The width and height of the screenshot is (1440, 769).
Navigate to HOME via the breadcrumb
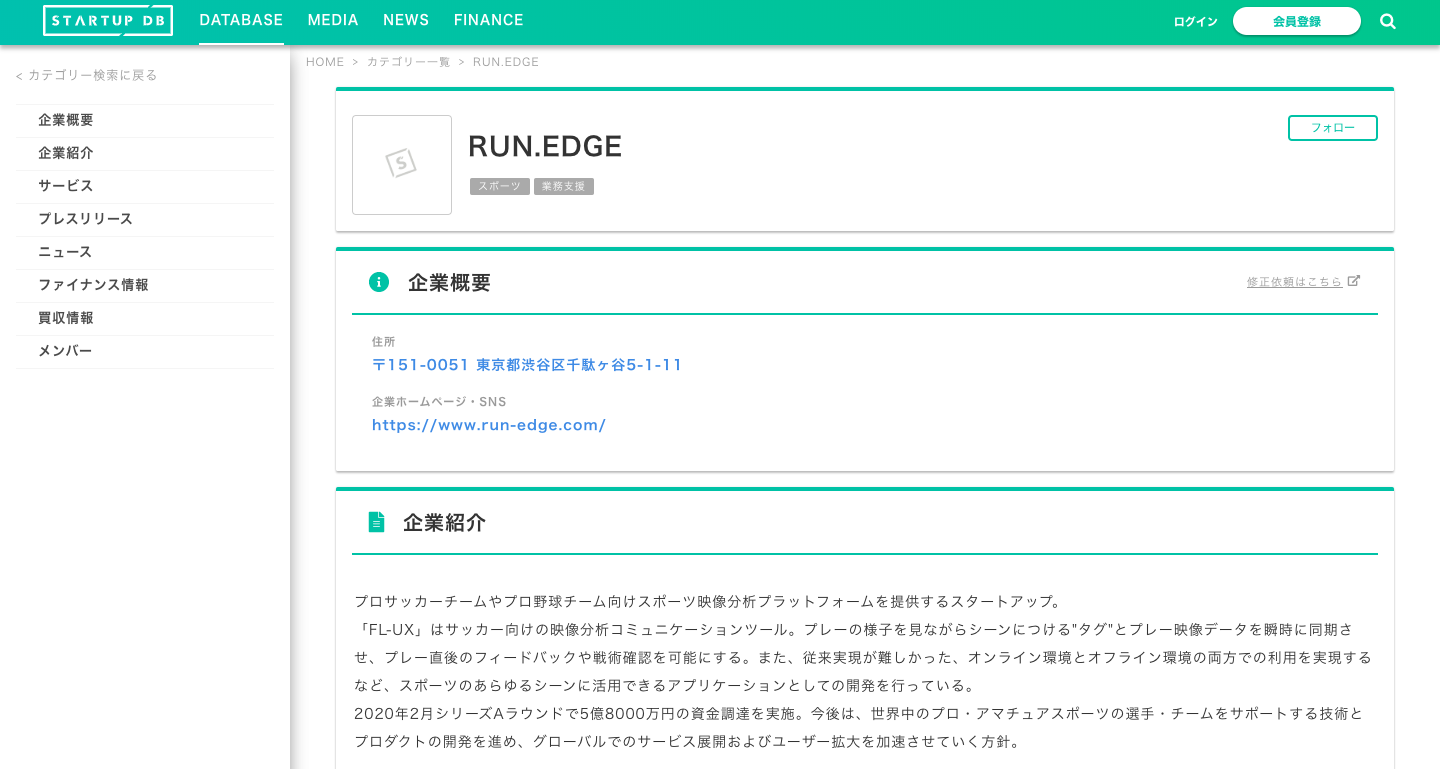[325, 61]
